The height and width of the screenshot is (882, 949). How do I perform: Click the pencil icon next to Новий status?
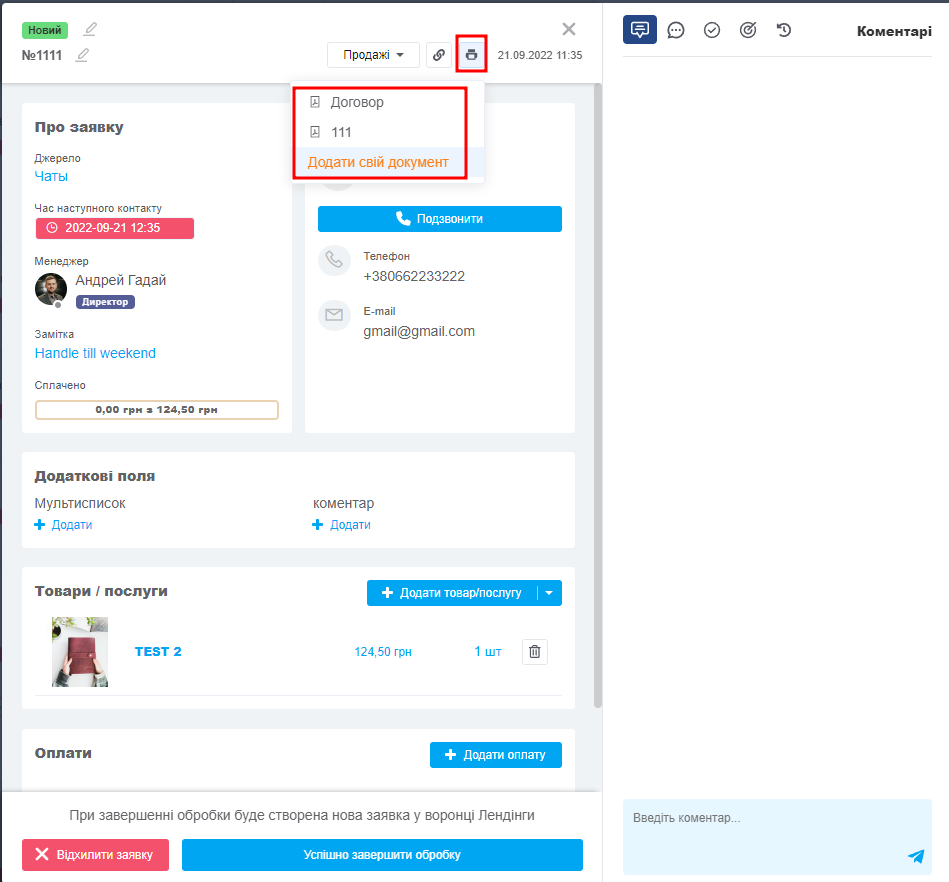[x=90, y=29]
